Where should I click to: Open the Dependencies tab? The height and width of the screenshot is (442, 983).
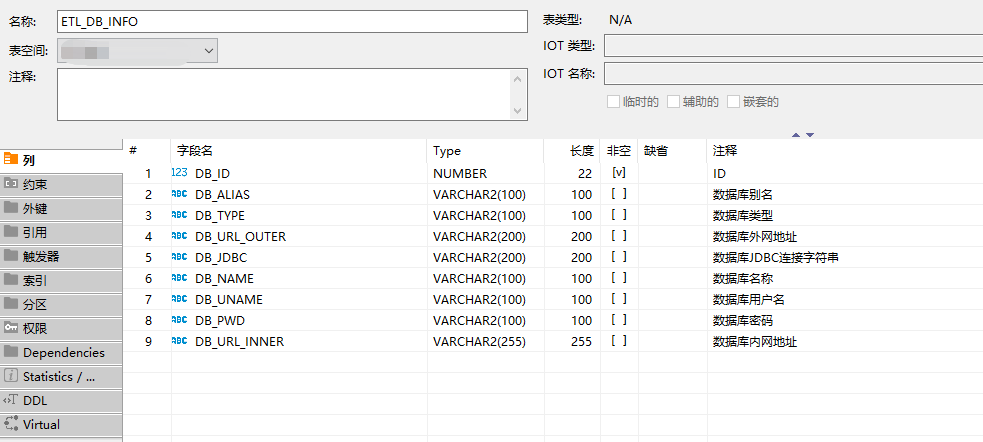[x=63, y=352]
